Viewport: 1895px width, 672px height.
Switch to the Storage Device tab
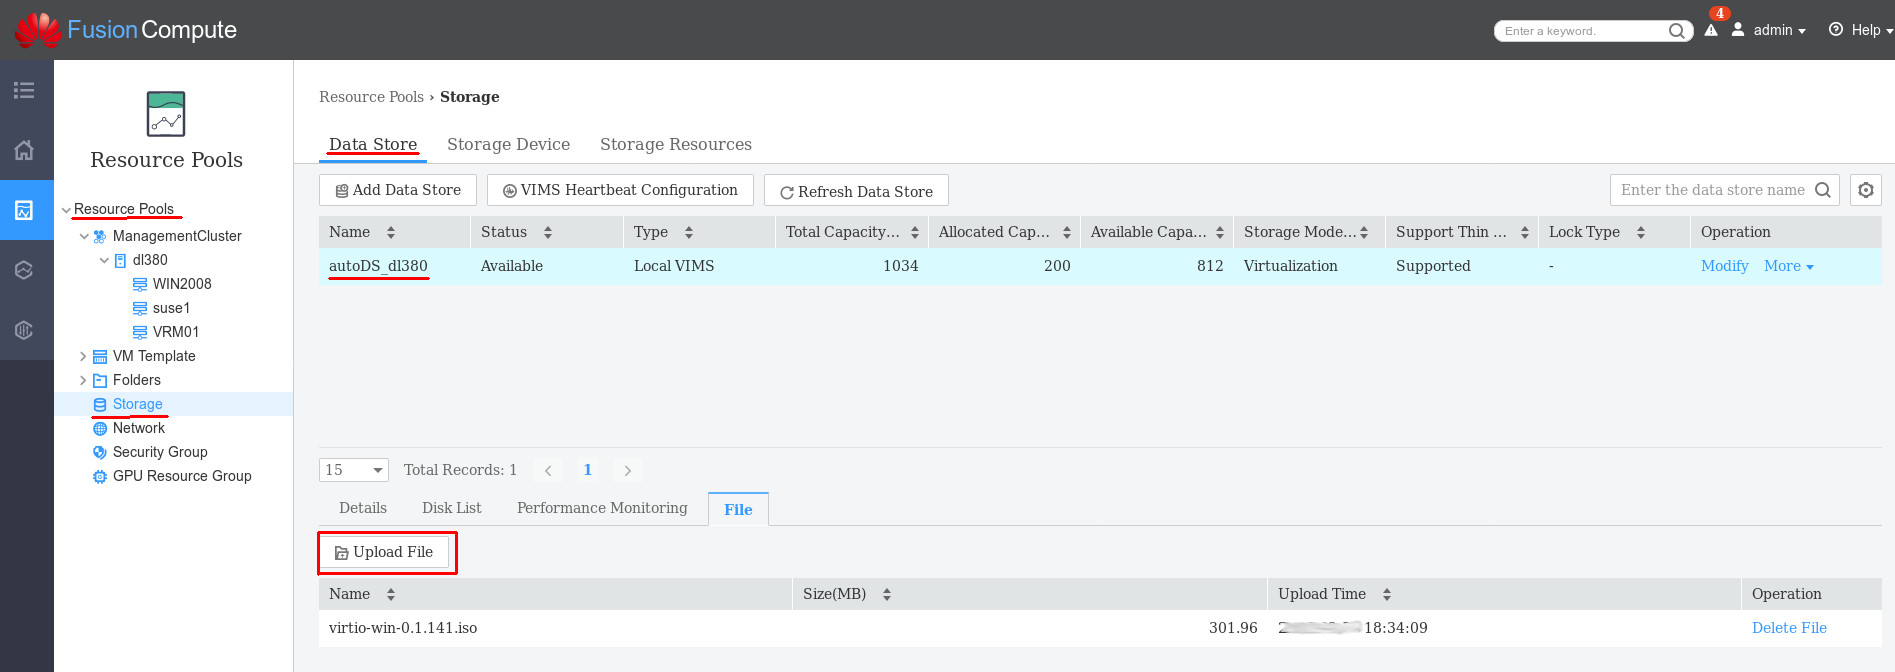tap(508, 144)
